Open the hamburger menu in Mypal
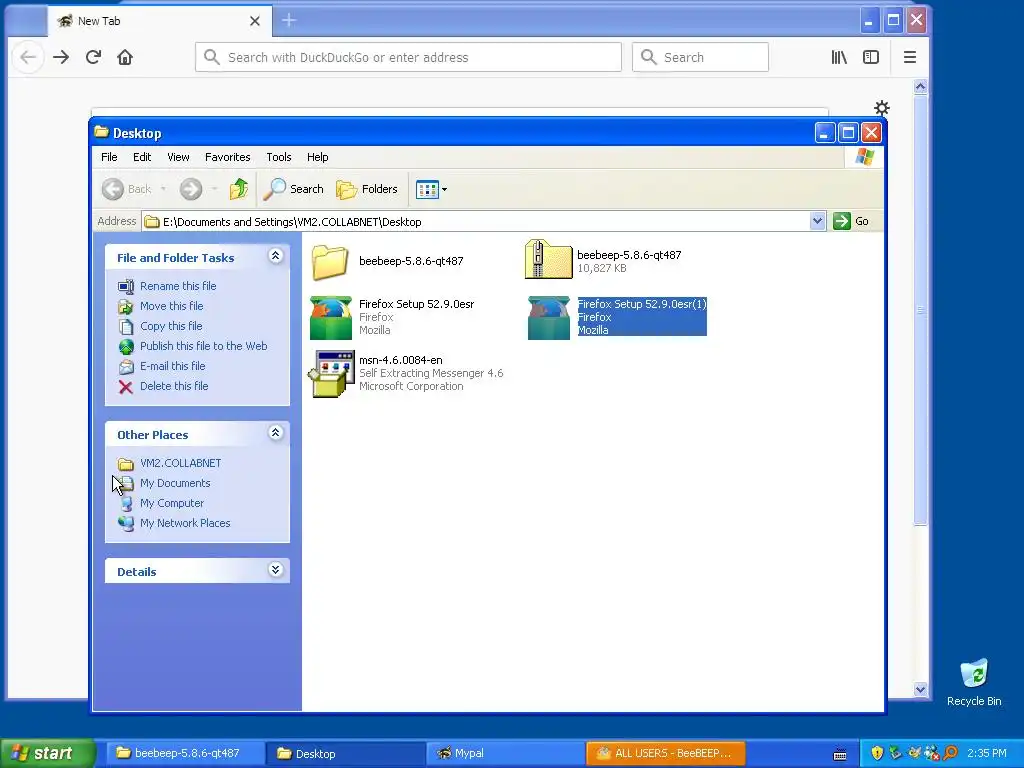Screen dimensions: 1024x768 (x=910, y=57)
